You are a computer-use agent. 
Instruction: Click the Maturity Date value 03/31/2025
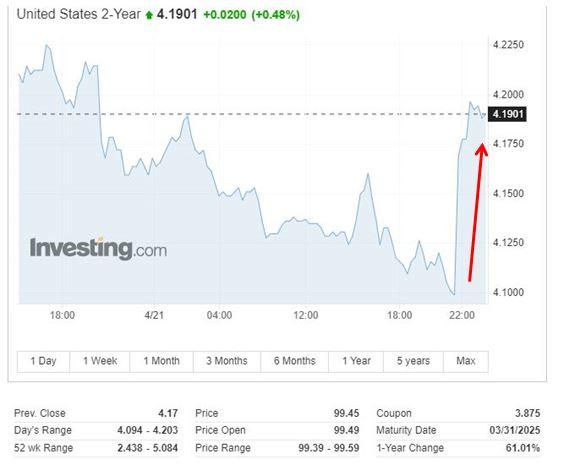point(515,430)
